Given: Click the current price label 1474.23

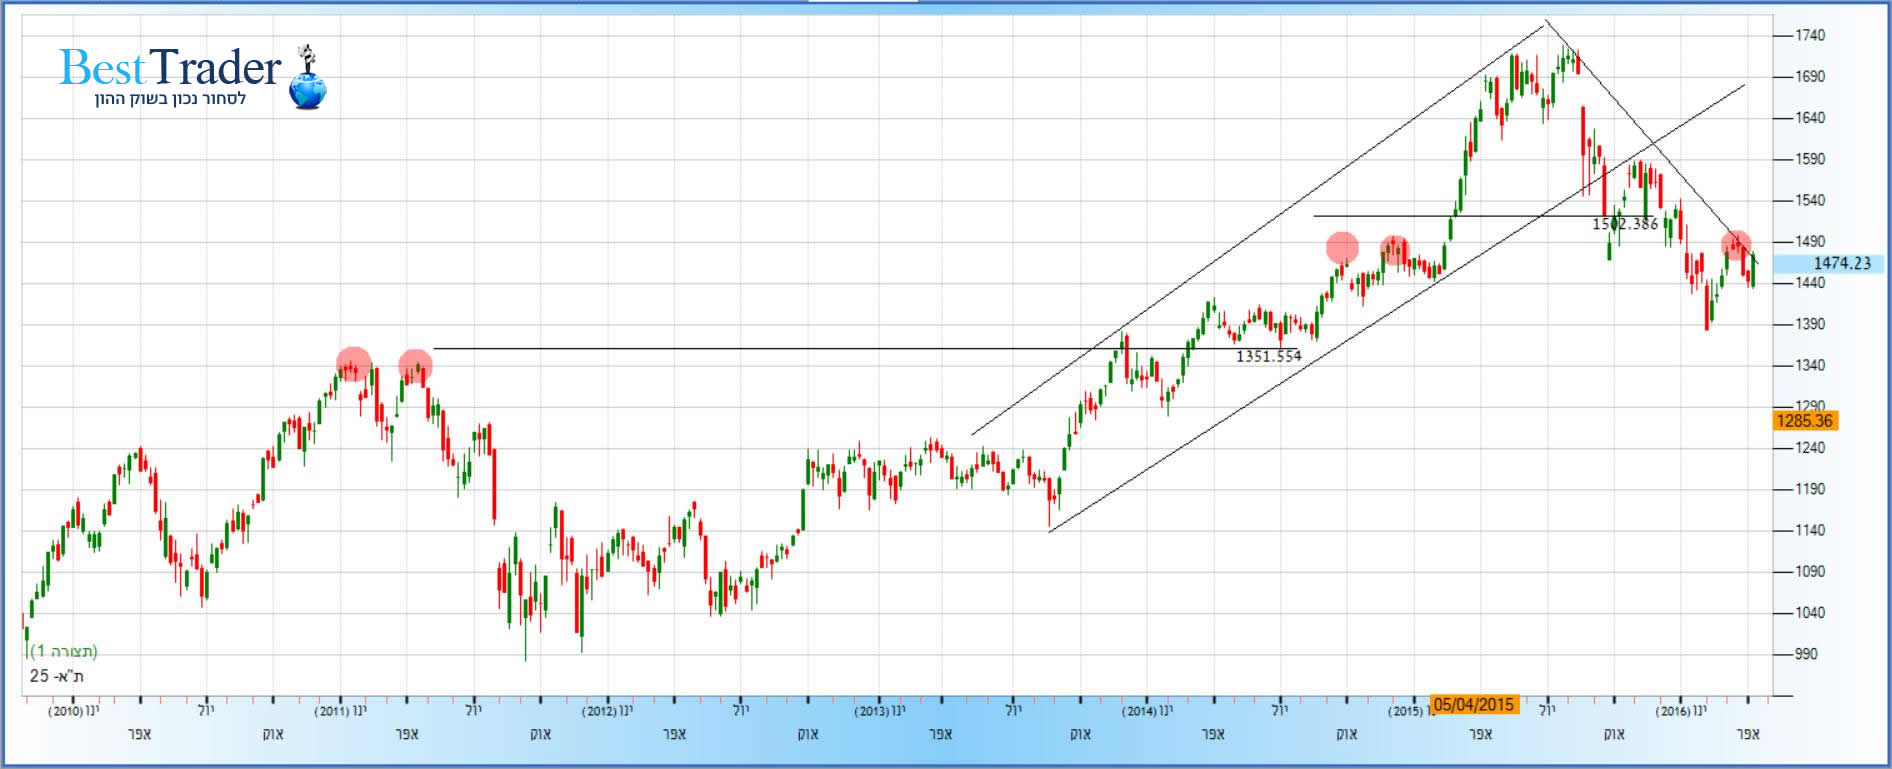Looking at the screenshot, I should (x=1841, y=263).
